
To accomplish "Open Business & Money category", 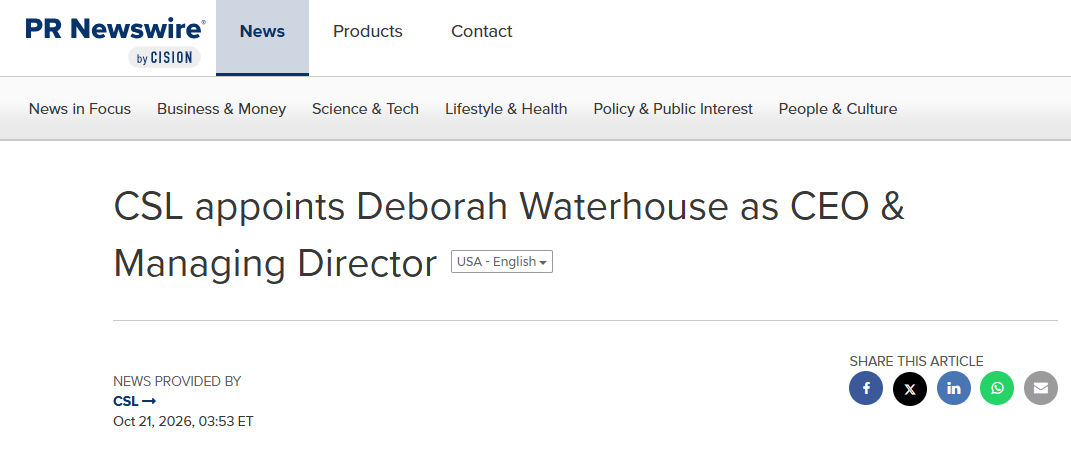I will pyautogui.click(x=221, y=109).
